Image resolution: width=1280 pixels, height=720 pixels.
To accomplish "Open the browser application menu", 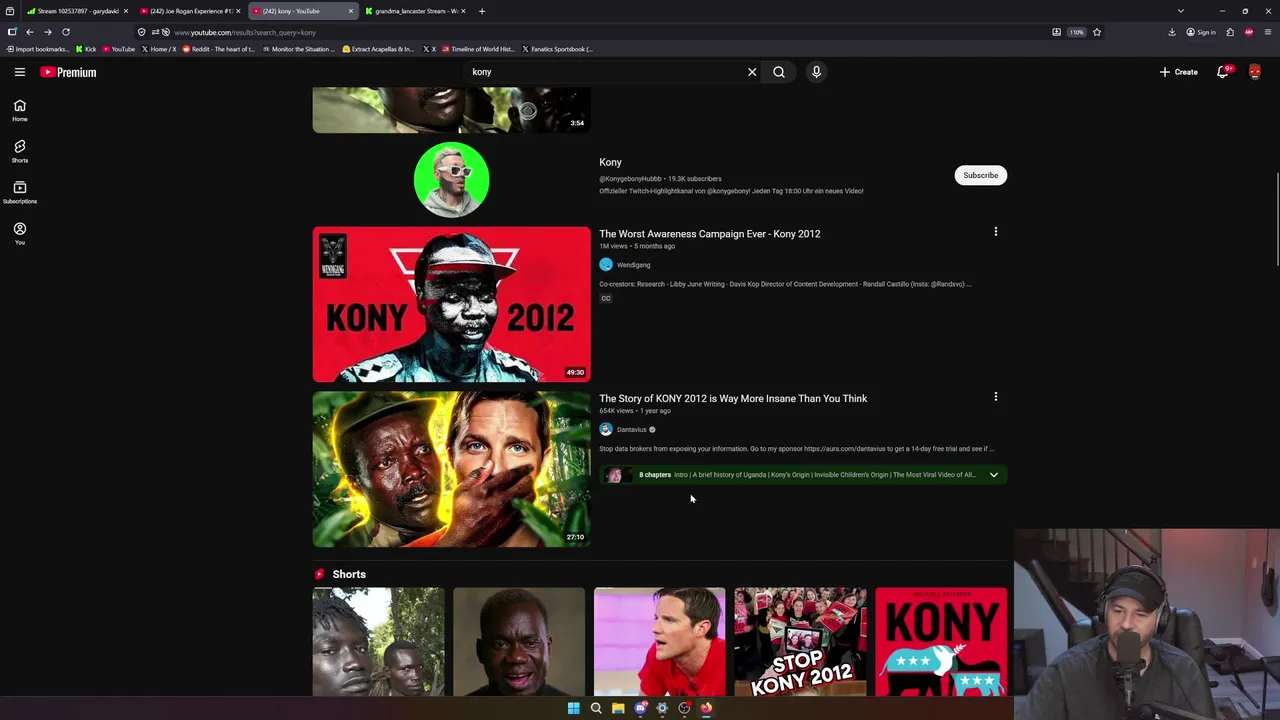I will coord(1268,32).
